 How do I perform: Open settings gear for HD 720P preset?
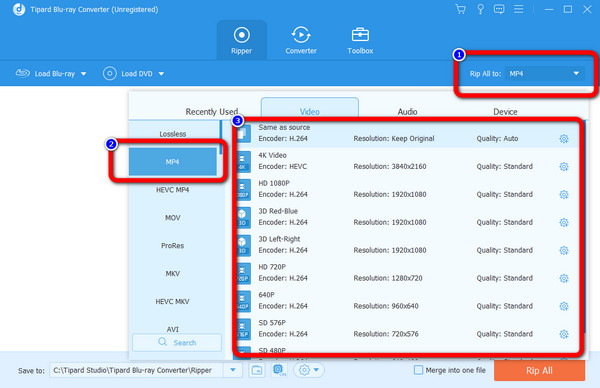(x=564, y=278)
